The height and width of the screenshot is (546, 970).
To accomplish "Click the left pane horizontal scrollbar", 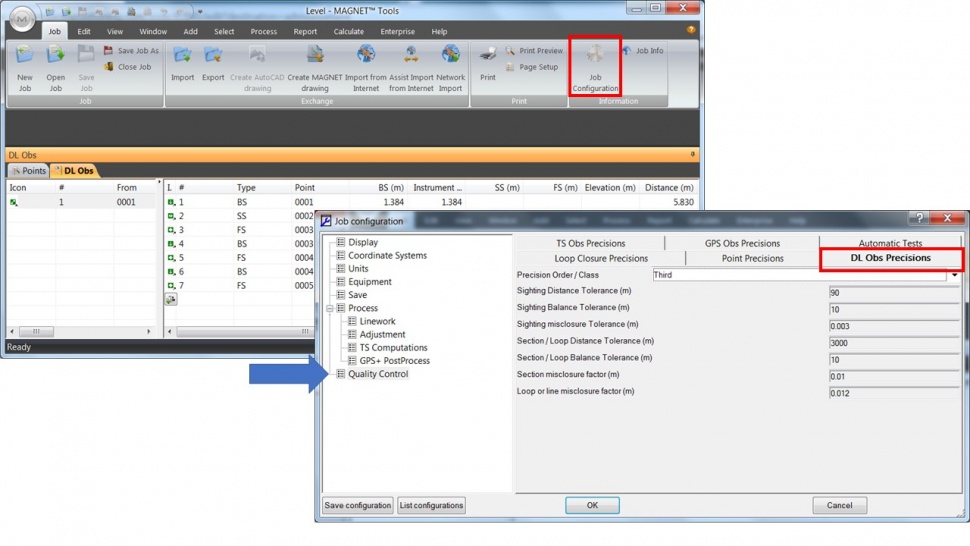I will click(x=80, y=331).
